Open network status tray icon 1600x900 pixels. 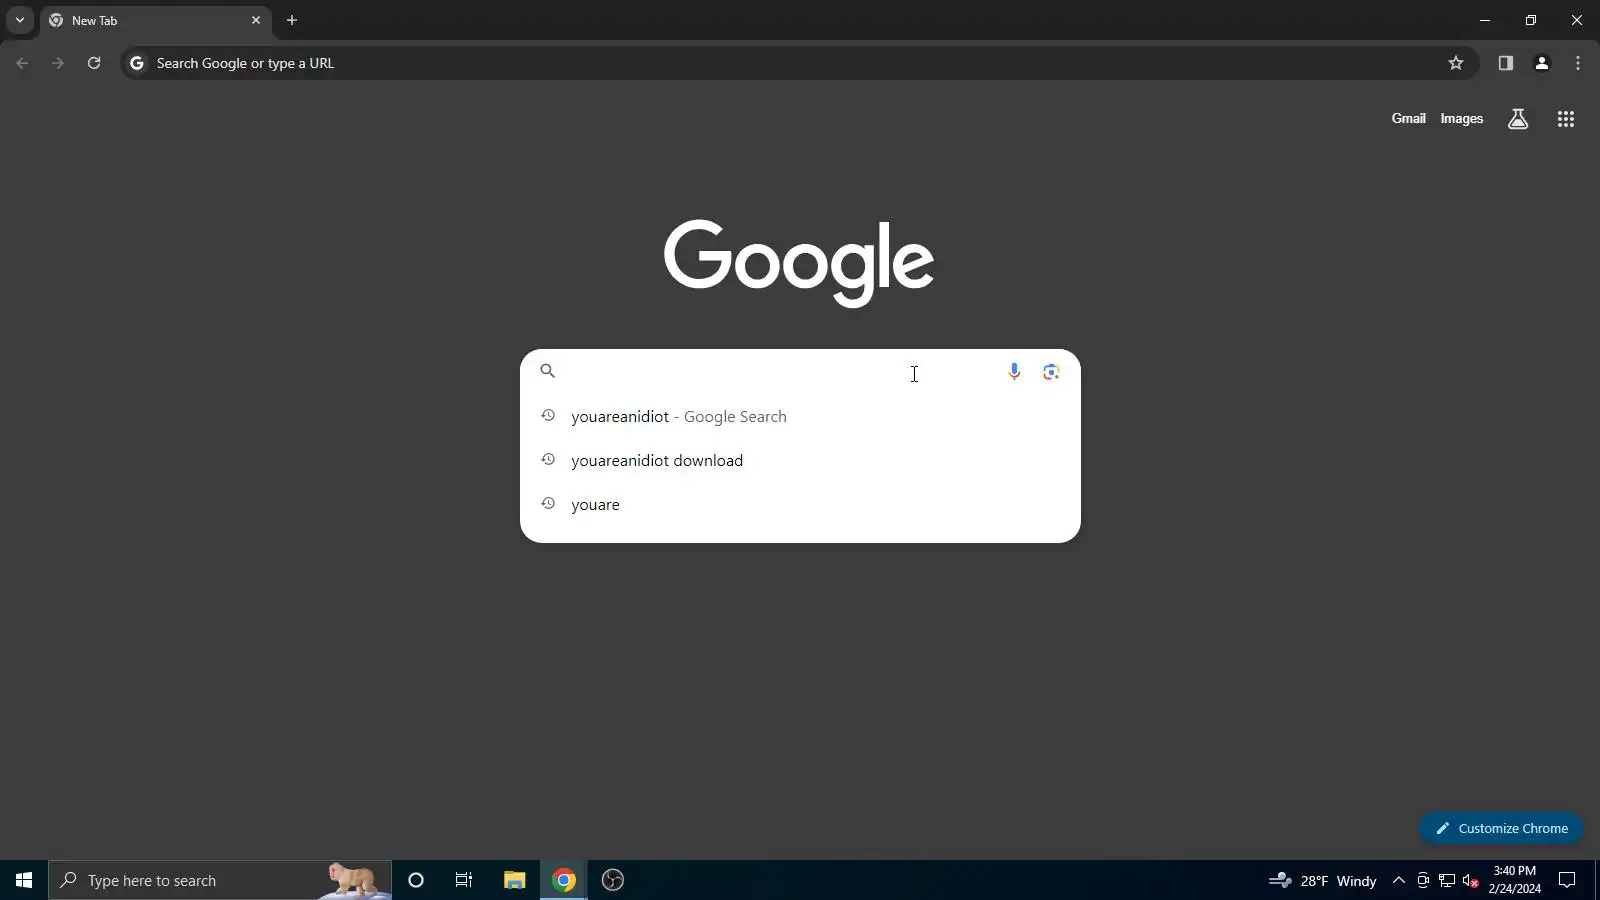pos(1447,880)
